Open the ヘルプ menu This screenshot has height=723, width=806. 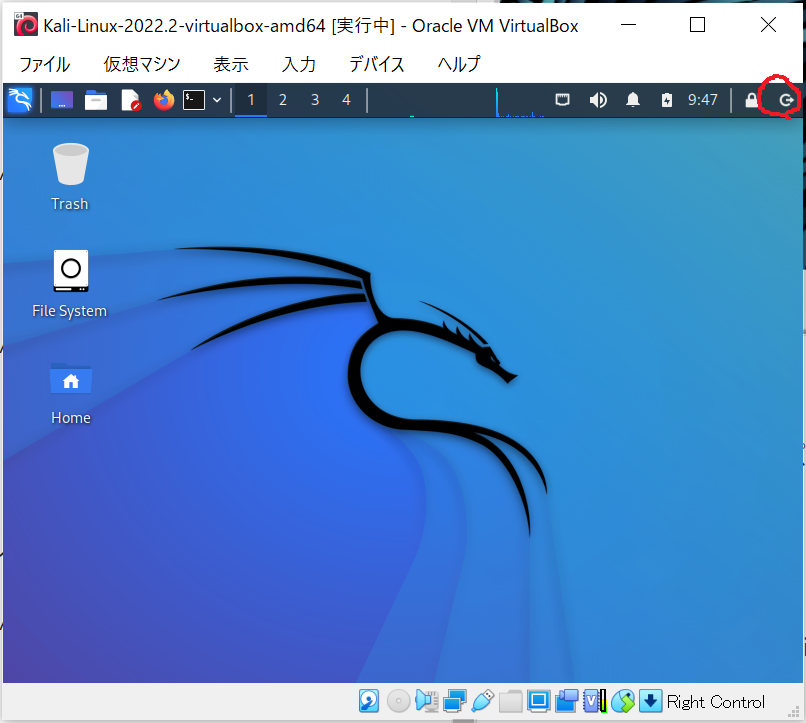[x=459, y=64]
